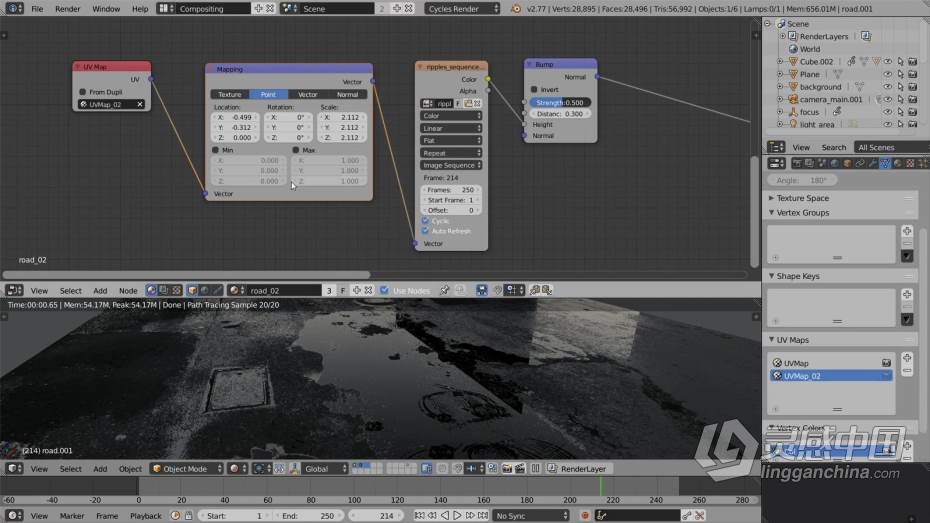Open Object Mode dropdown in viewport
Image resolution: width=930 pixels, height=523 pixels.
click(x=186, y=468)
